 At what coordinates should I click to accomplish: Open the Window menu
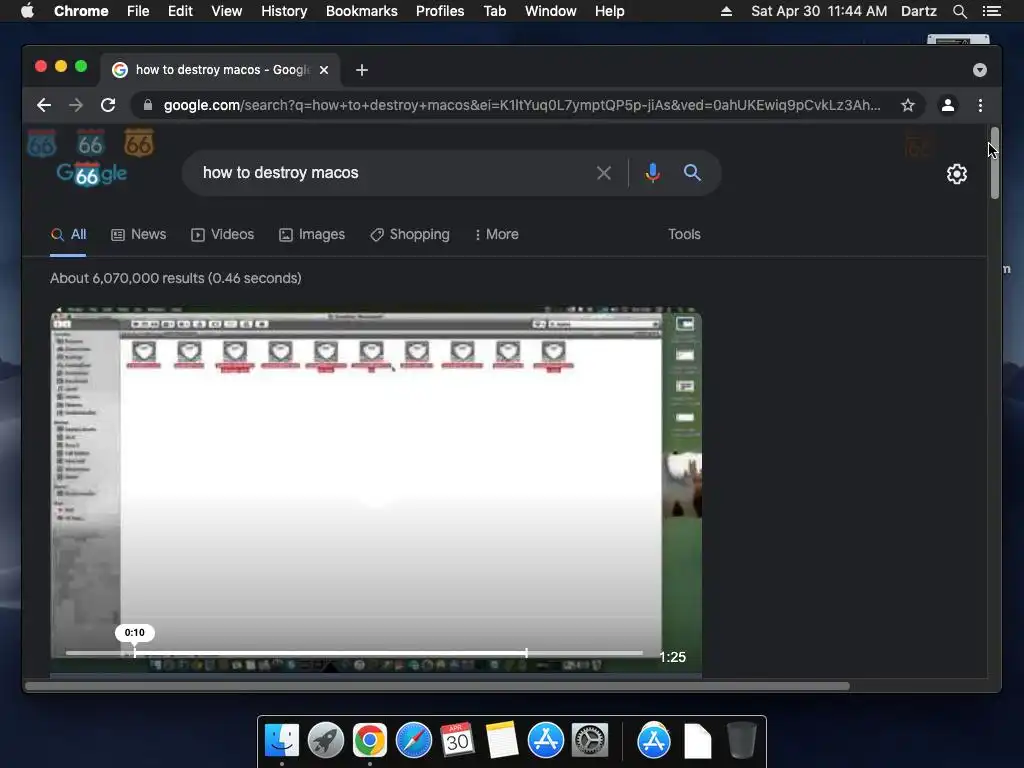[551, 11]
